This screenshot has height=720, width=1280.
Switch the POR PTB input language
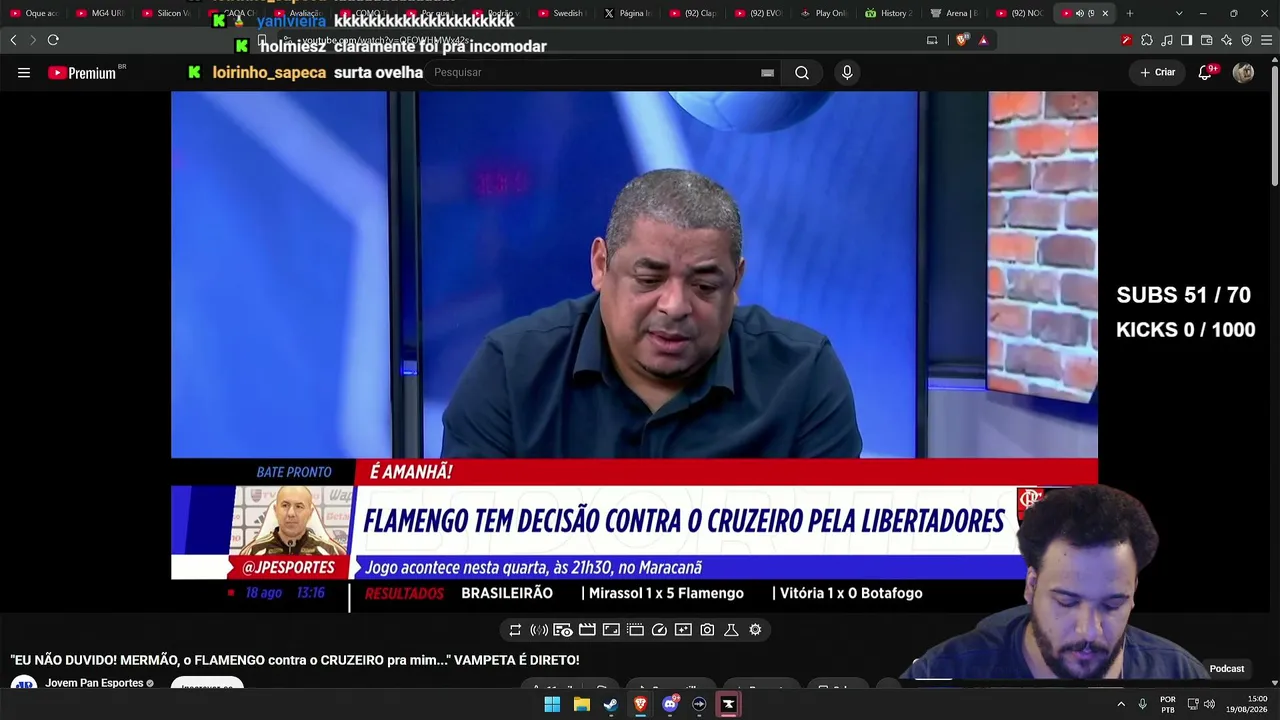(x=1168, y=704)
